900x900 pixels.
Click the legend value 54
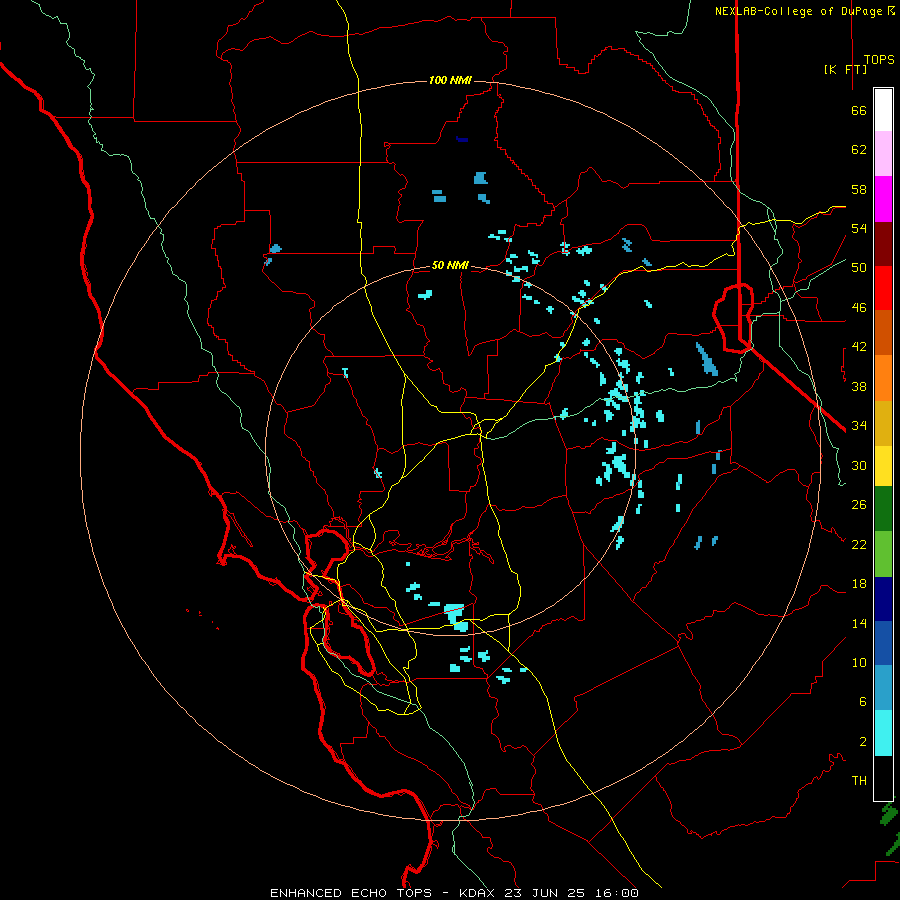[859, 228]
